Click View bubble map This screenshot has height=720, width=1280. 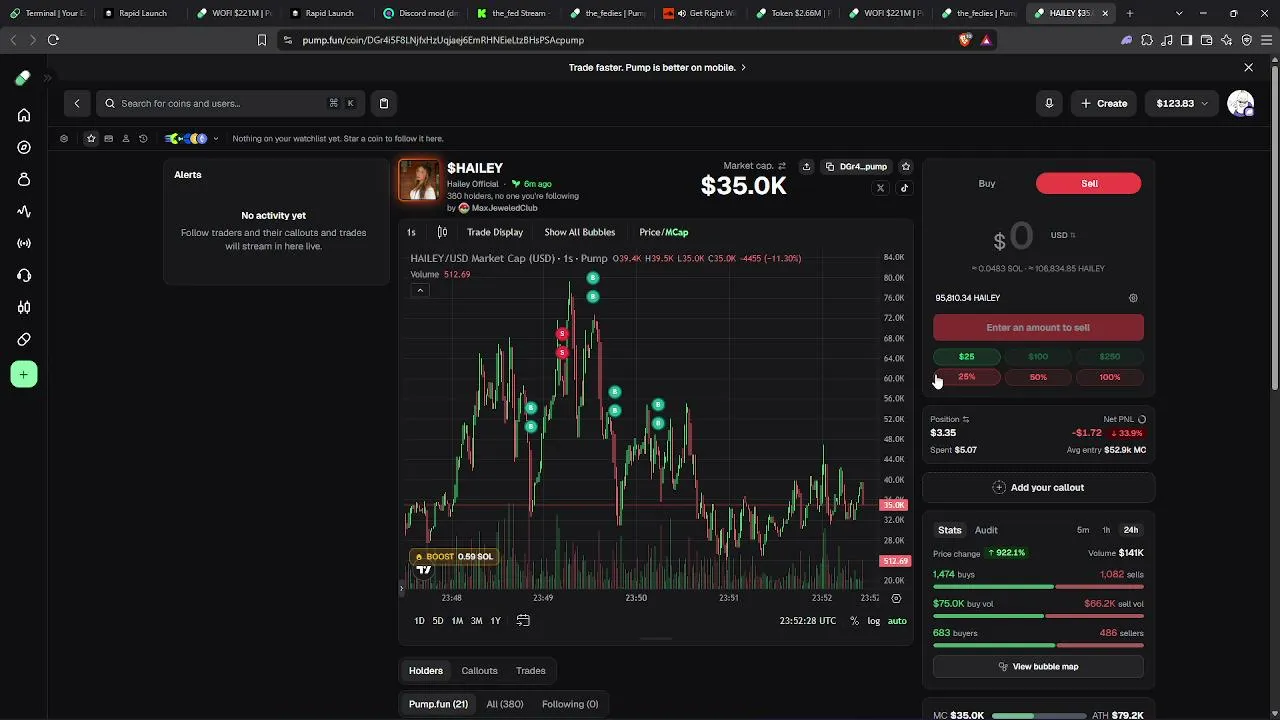[x=1038, y=667]
